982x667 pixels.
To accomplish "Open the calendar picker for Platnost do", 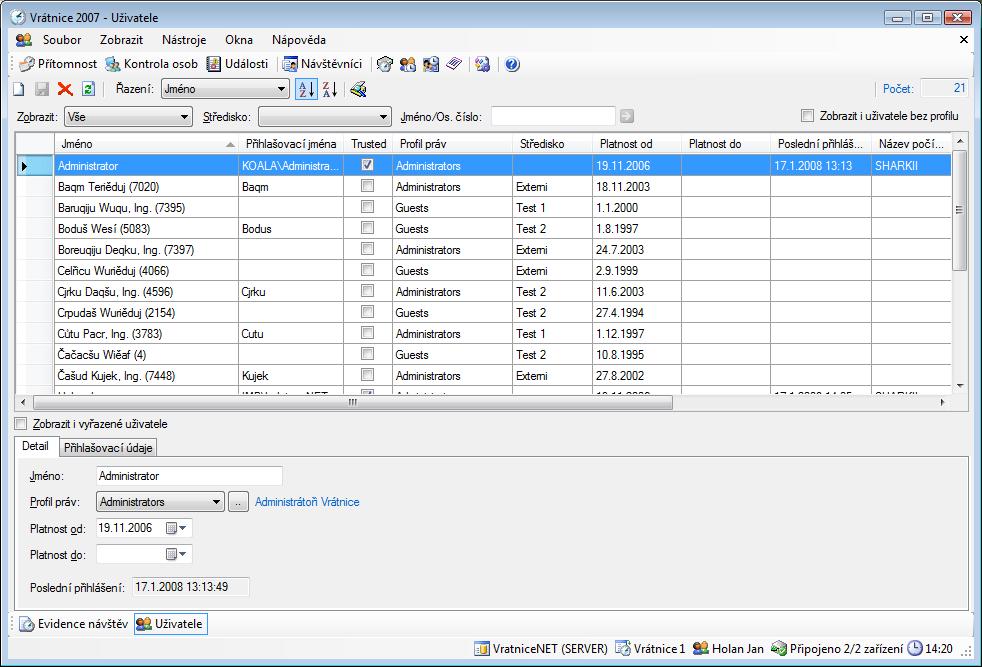I will coord(176,554).
